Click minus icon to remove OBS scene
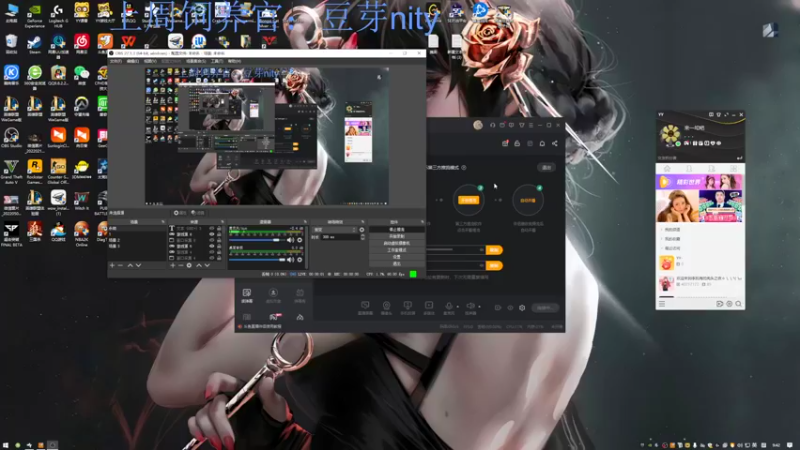The image size is (800, 450). (x=120, y=265)
